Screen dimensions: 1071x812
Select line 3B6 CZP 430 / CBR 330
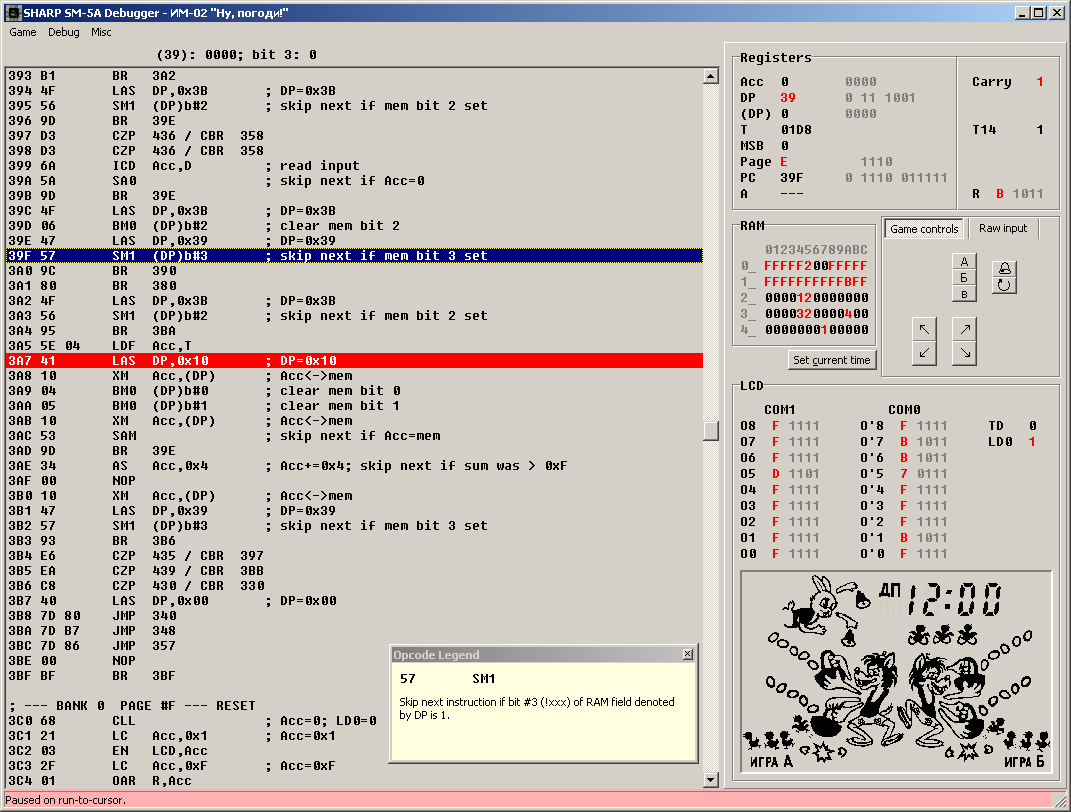click(354, 585)
